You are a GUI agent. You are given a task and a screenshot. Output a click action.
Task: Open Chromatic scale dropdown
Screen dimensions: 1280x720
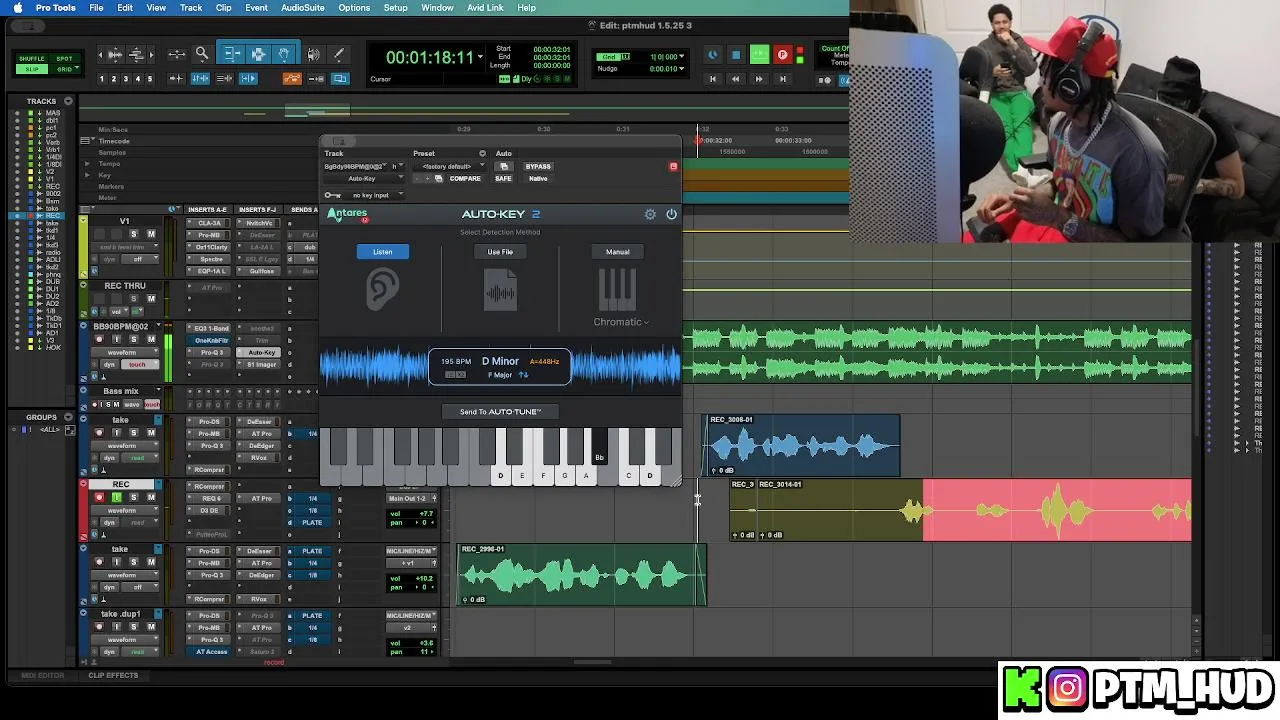pos(621,322)
